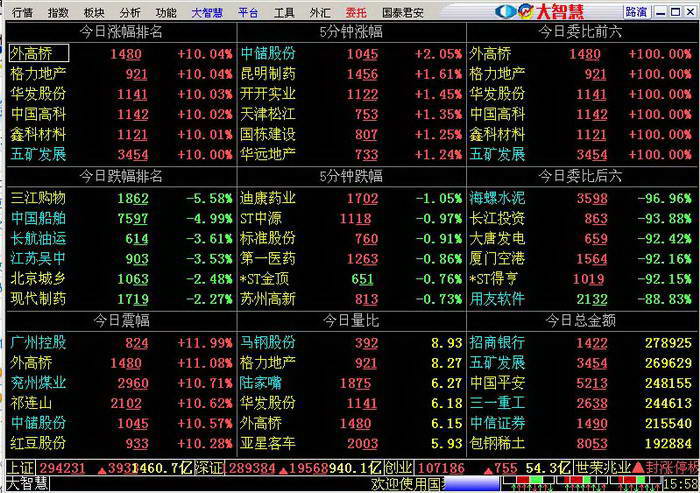Select the 华远地产 row
Image resolution: width=700 pixels, height=493 pixels.
(351, 154)
